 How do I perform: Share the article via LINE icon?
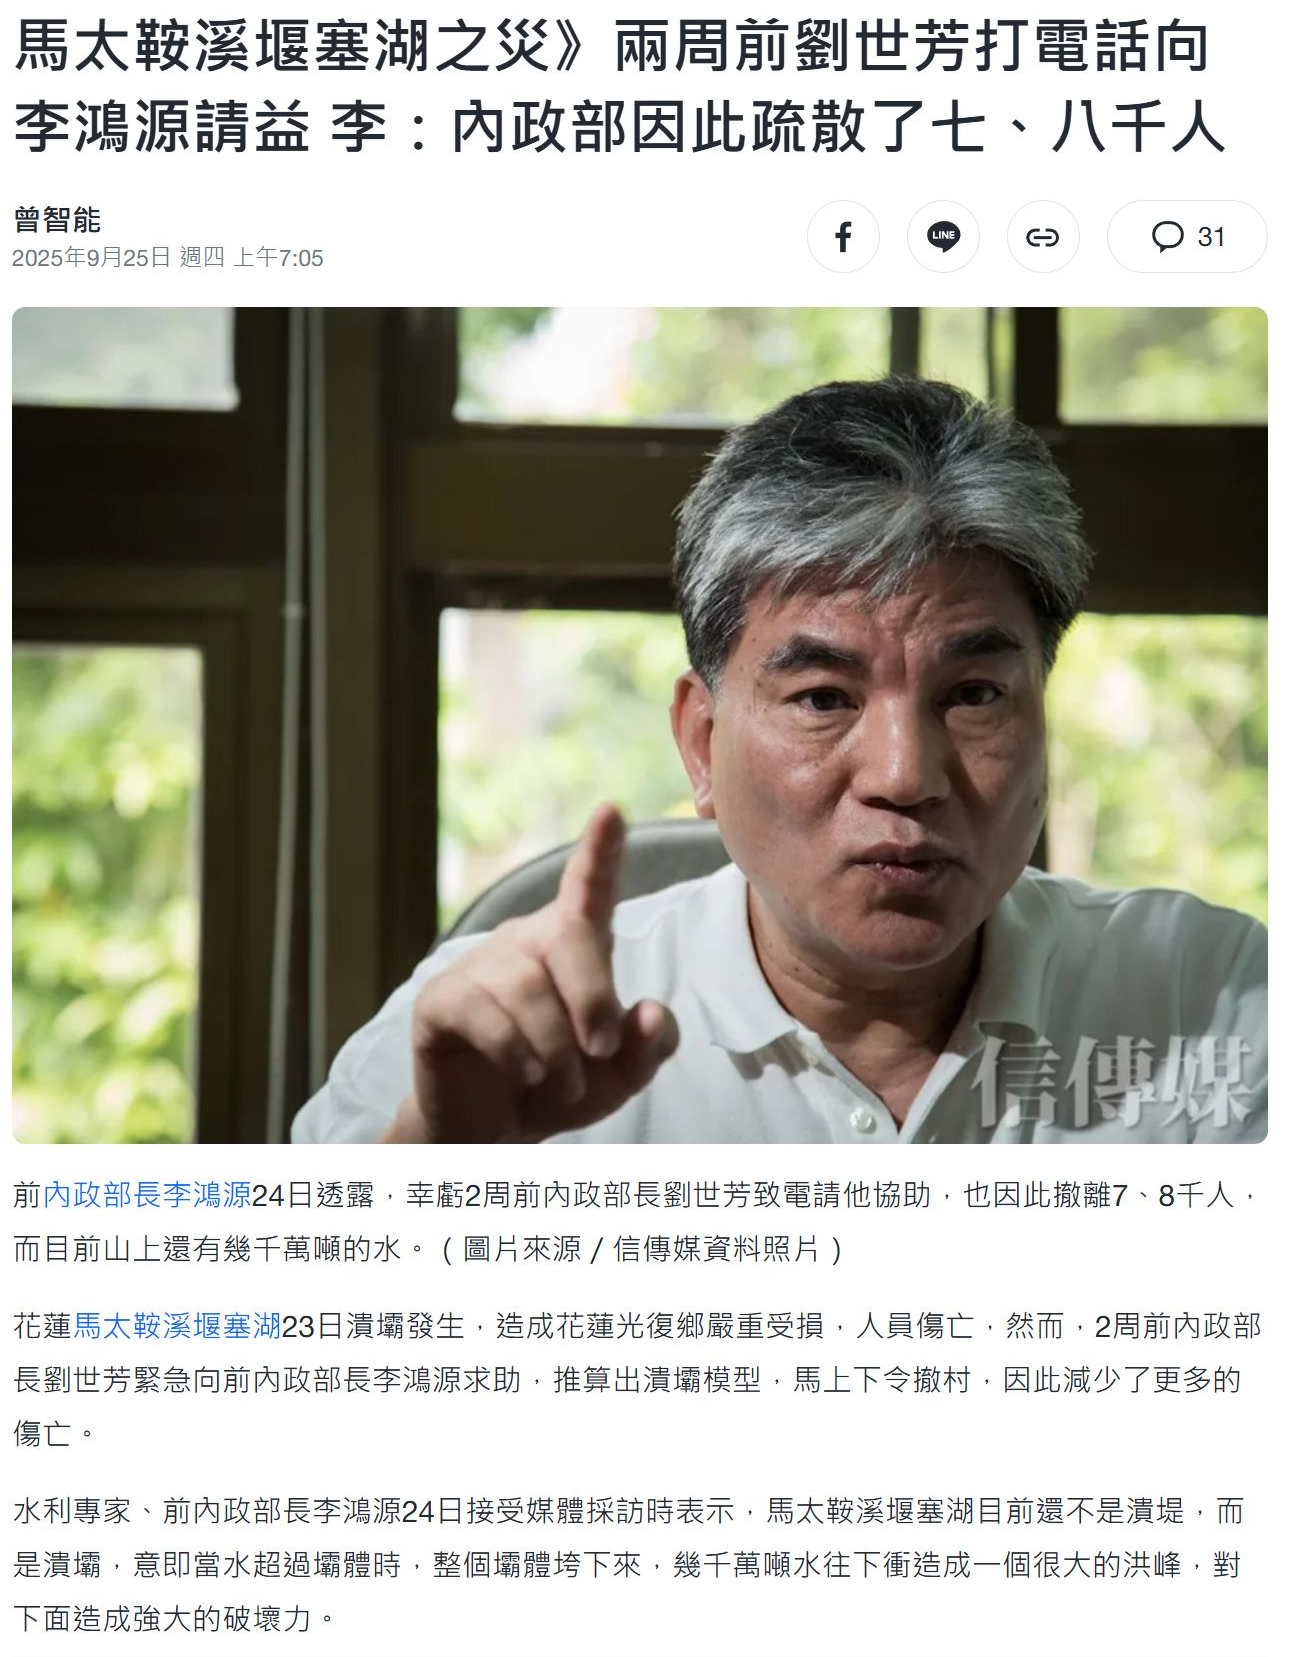tap(943, 237)
